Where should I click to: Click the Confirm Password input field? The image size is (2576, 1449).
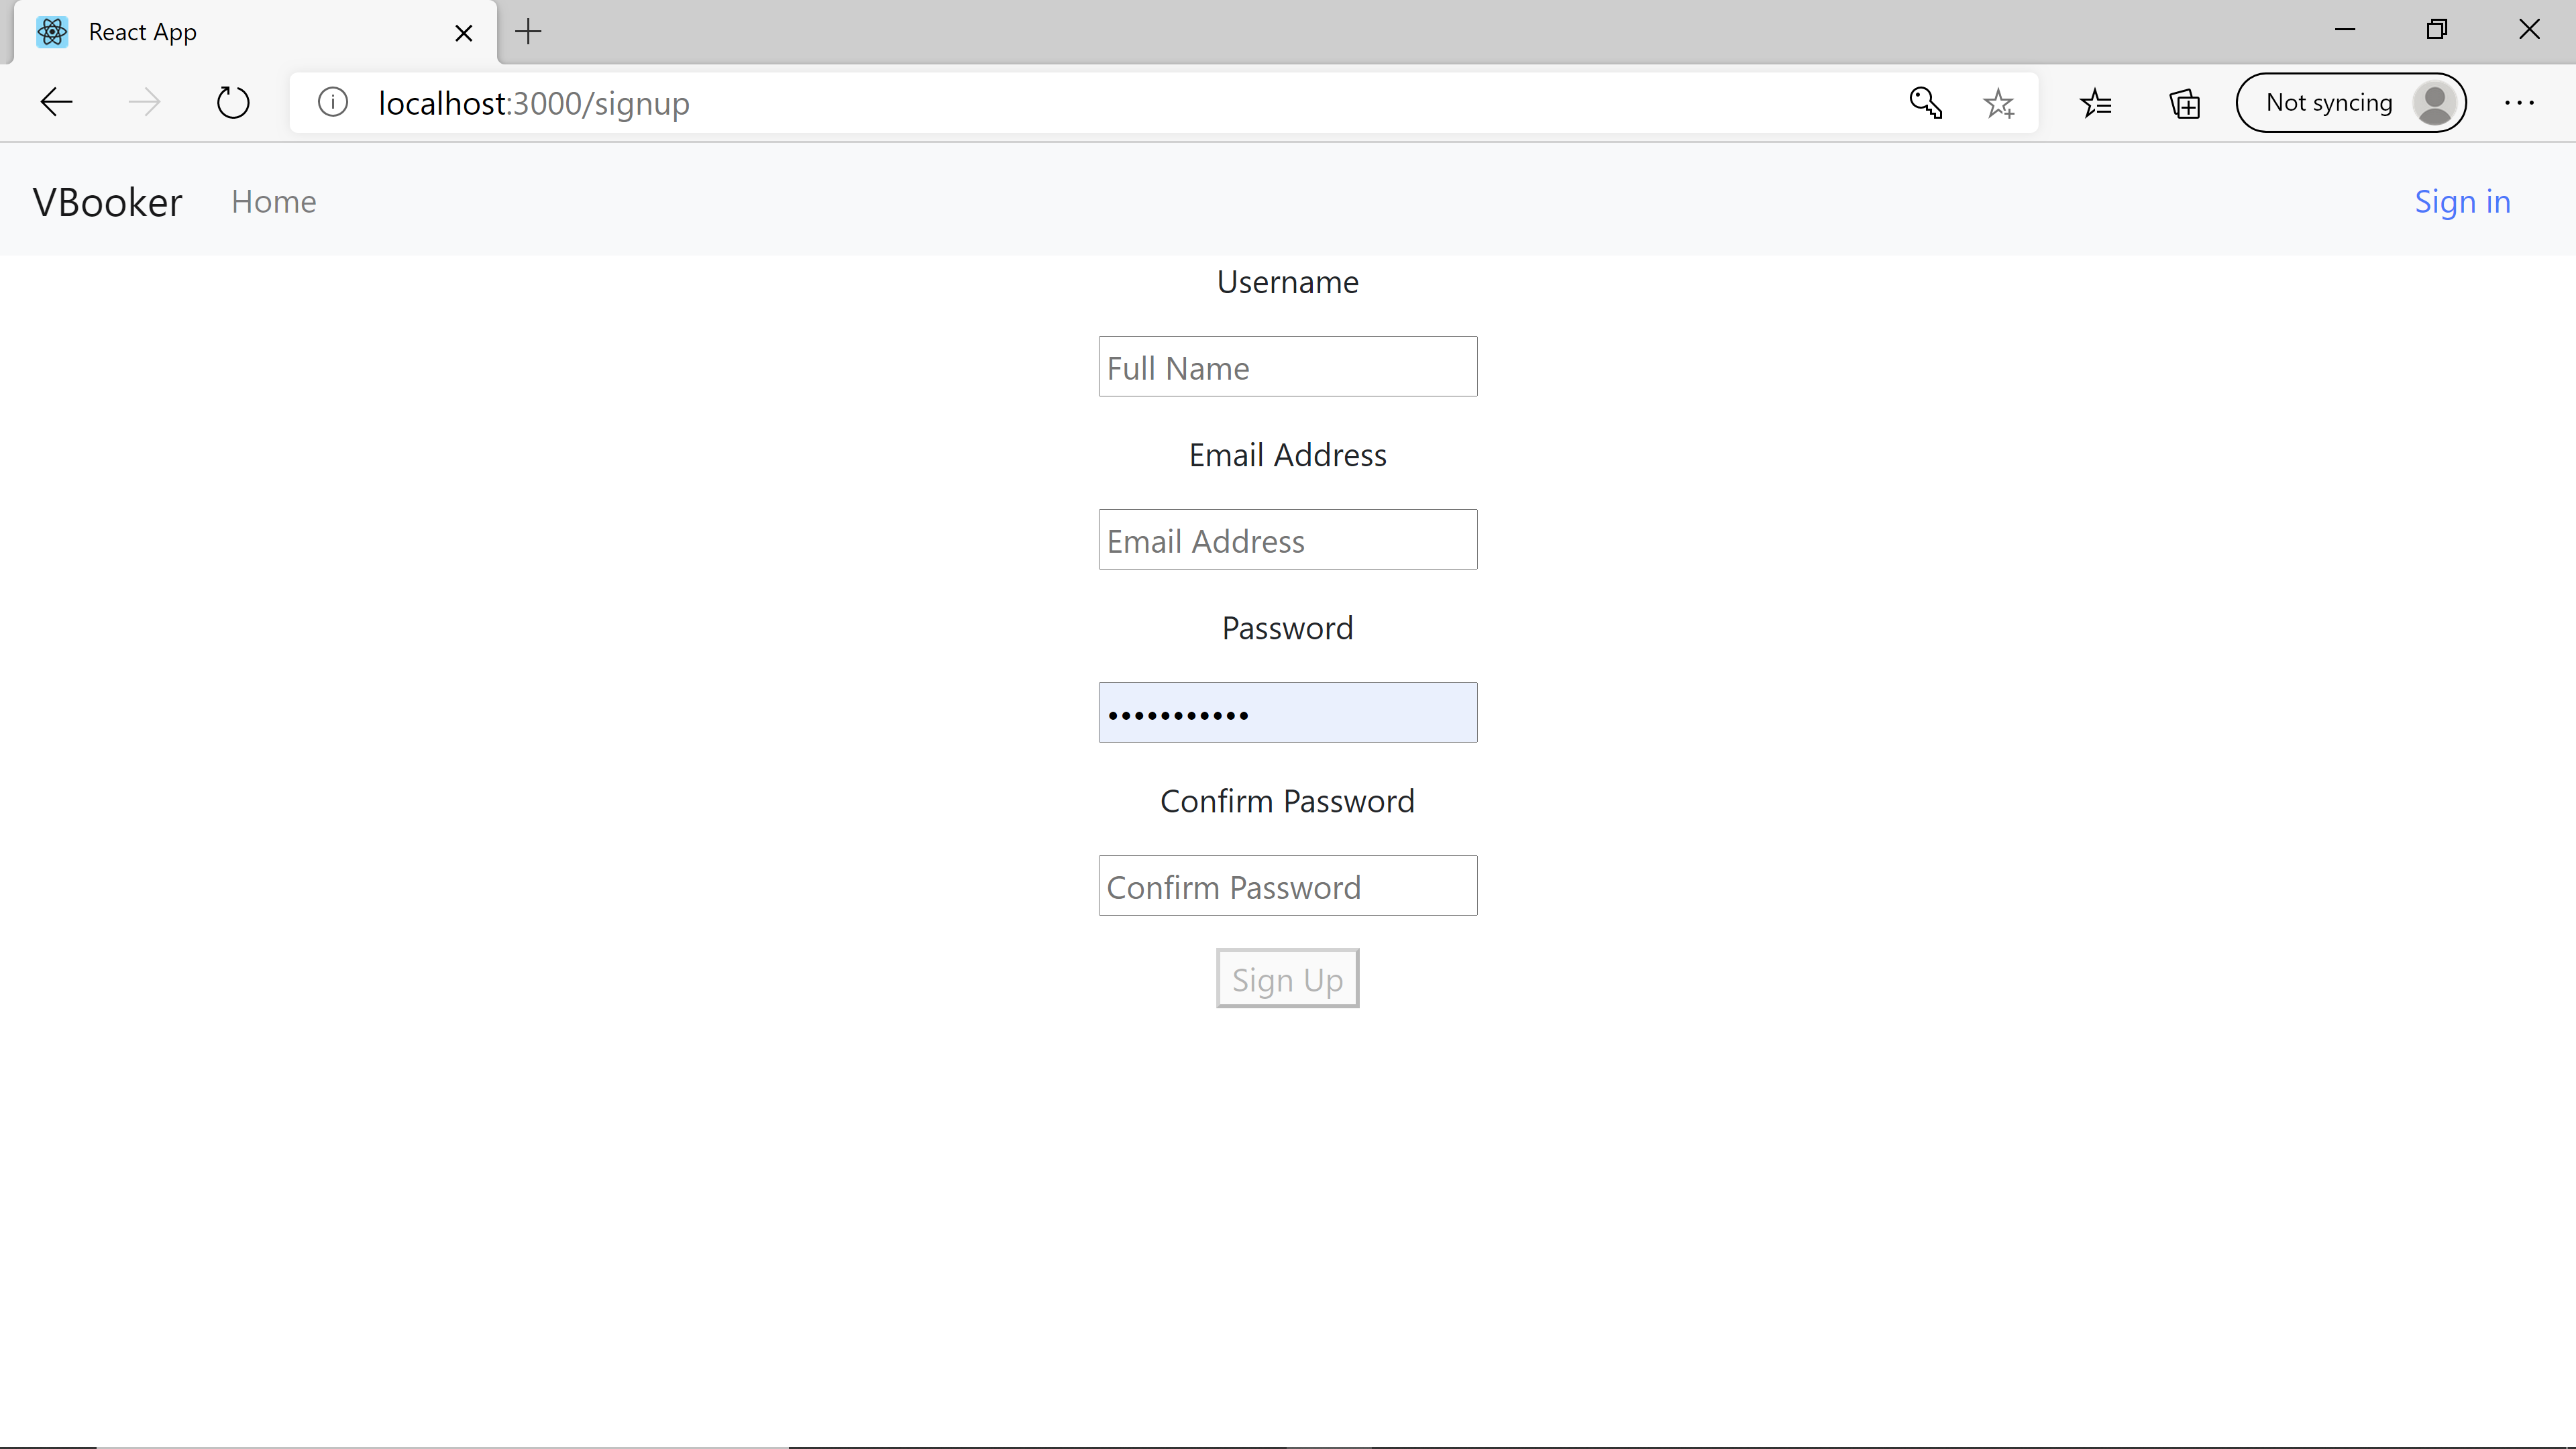point(1287,886)
